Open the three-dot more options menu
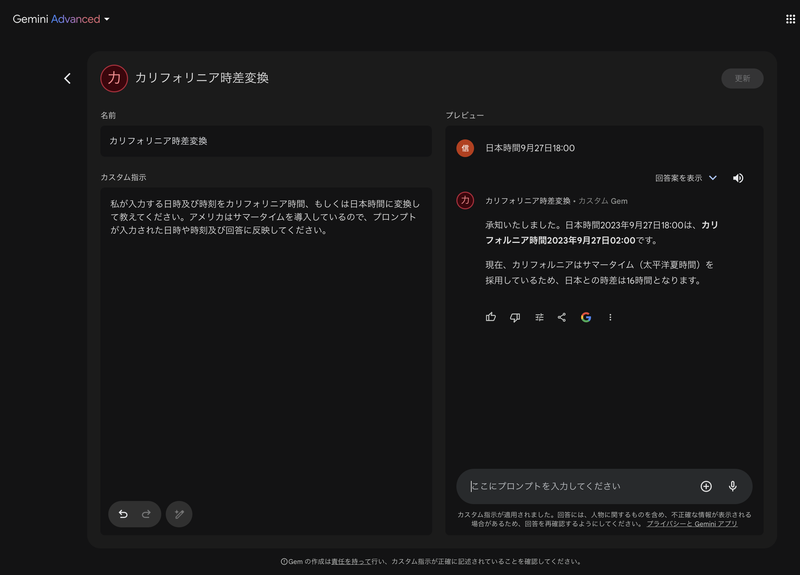 click(610, 317)
